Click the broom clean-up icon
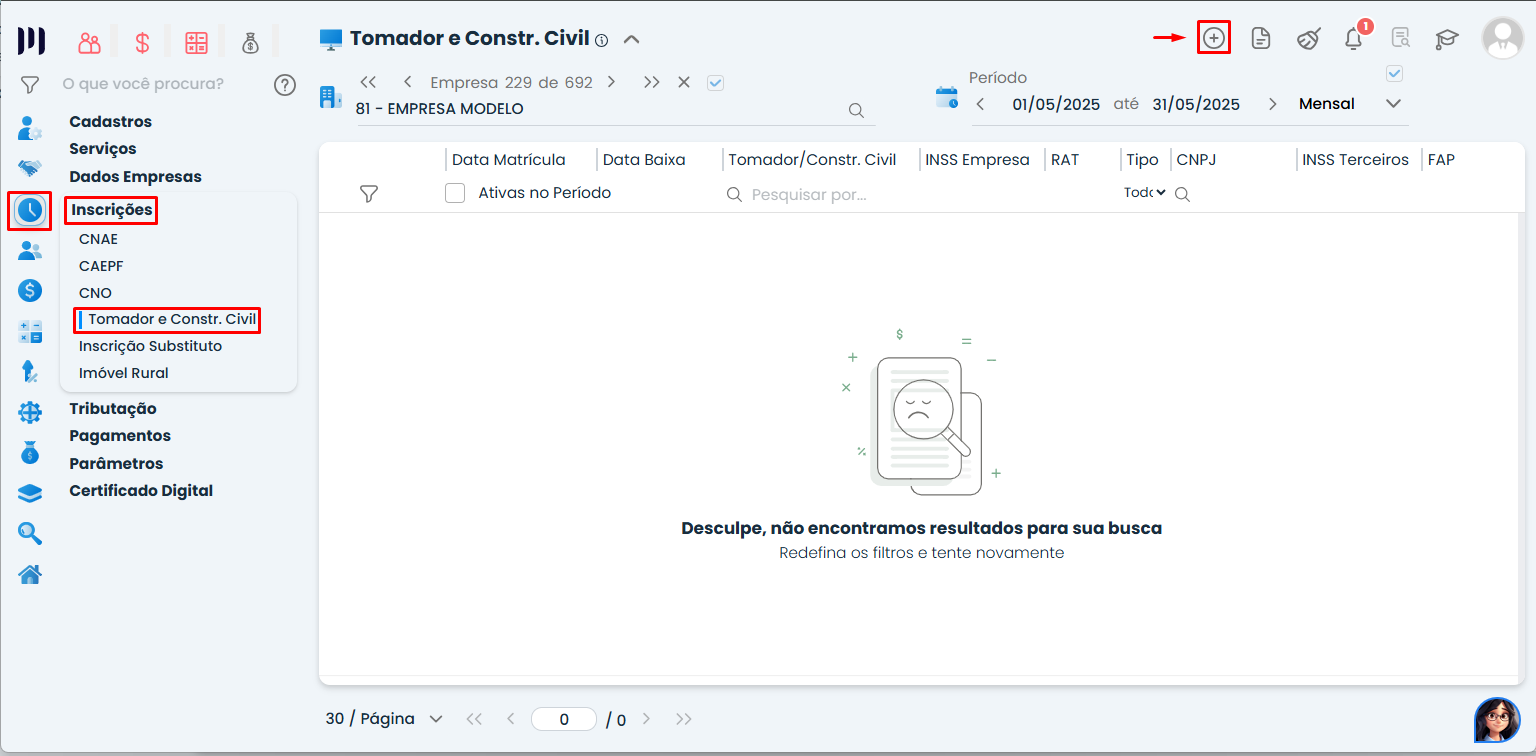 coord(1308,39)
